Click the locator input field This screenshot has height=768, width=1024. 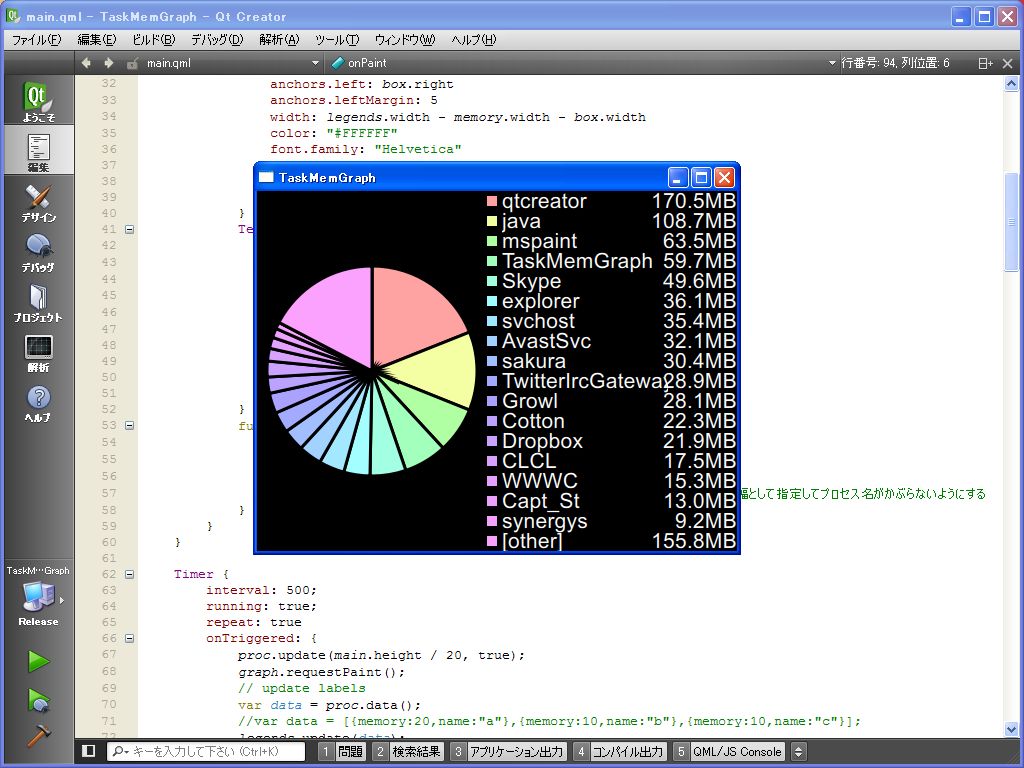(206, 752)
